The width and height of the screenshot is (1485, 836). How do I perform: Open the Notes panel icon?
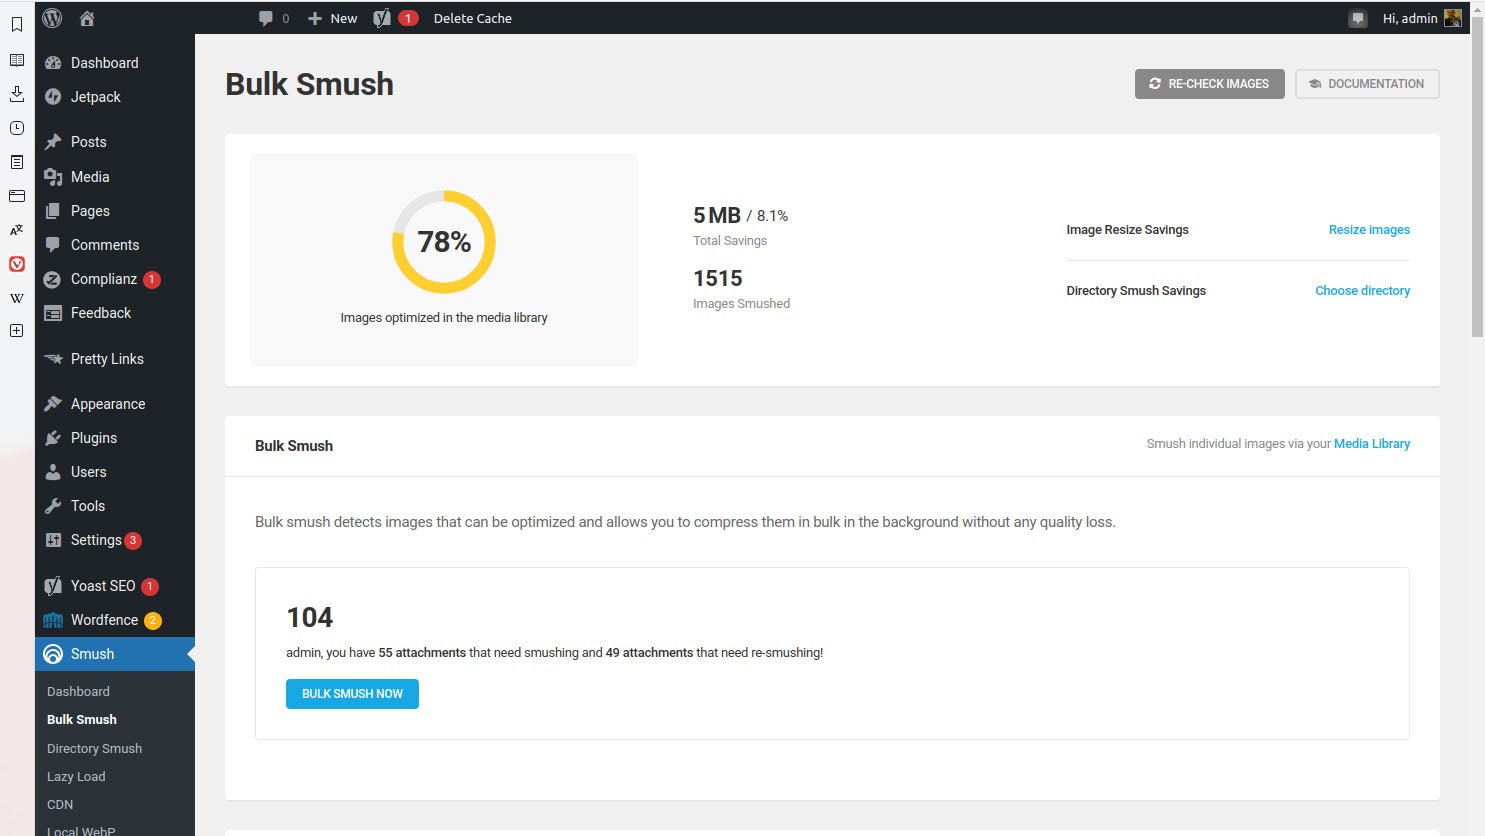point(17,162)
